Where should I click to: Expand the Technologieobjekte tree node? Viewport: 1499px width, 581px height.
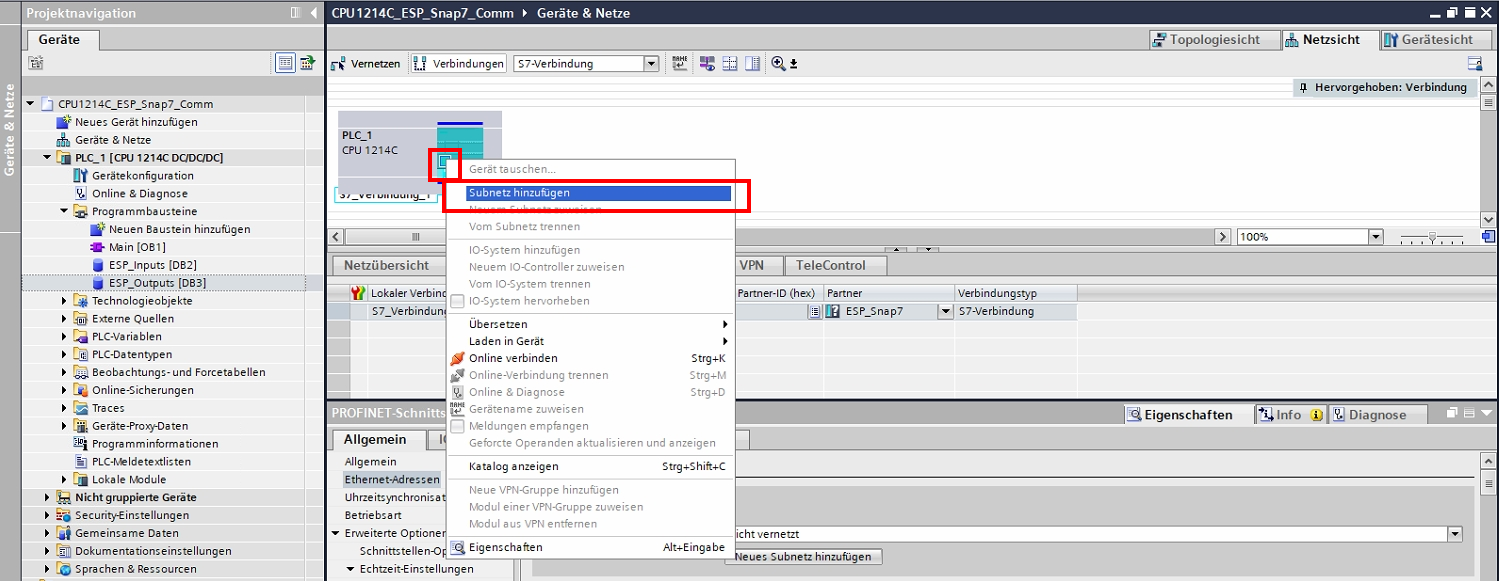tap(65, 301)
